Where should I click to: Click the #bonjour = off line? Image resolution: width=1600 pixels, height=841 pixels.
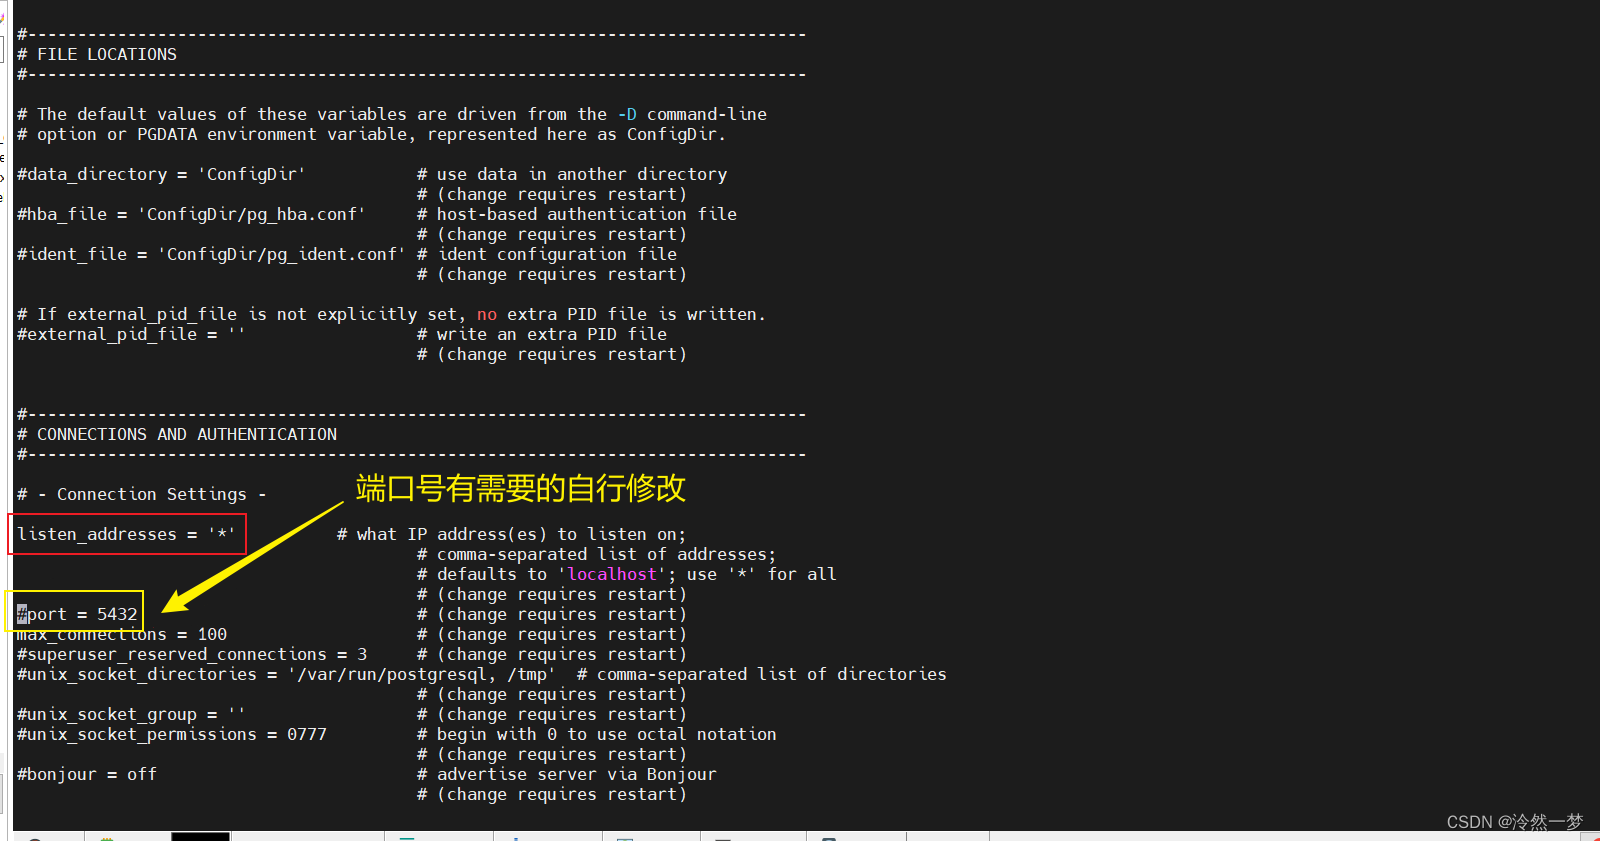tap(87, 774)
